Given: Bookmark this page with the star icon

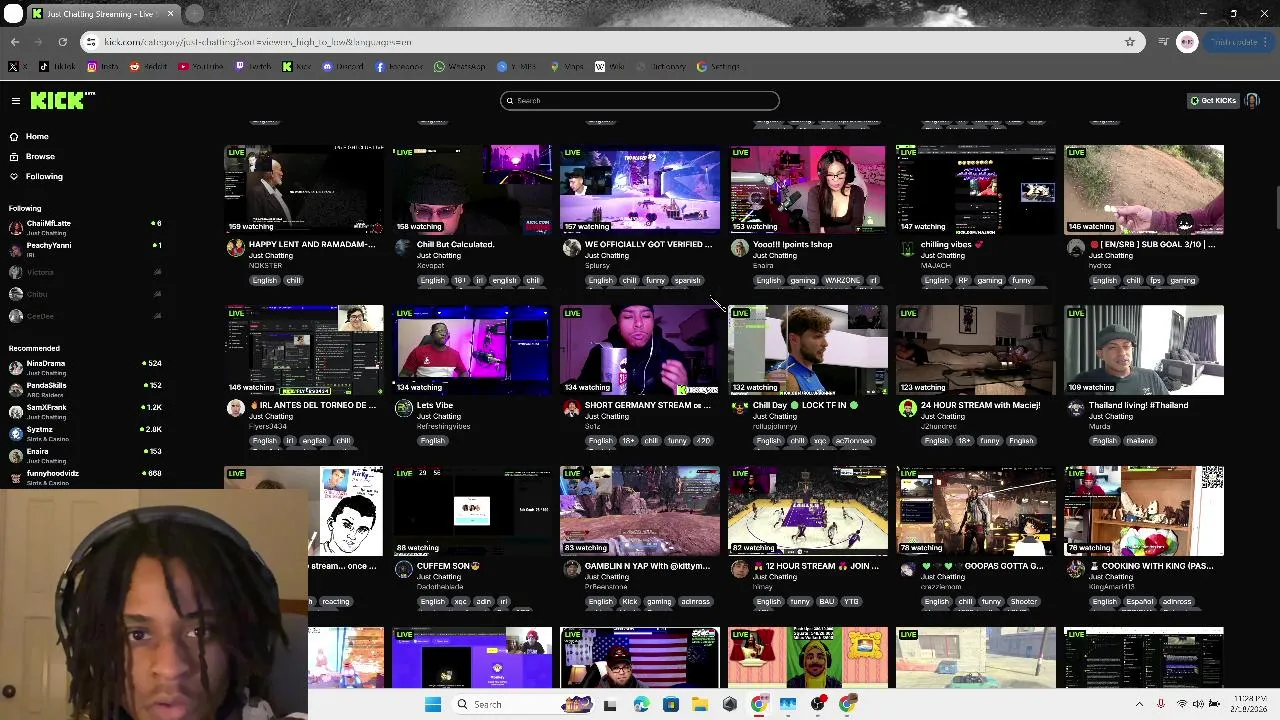Looking at the screenshot, I should 1130,42.
